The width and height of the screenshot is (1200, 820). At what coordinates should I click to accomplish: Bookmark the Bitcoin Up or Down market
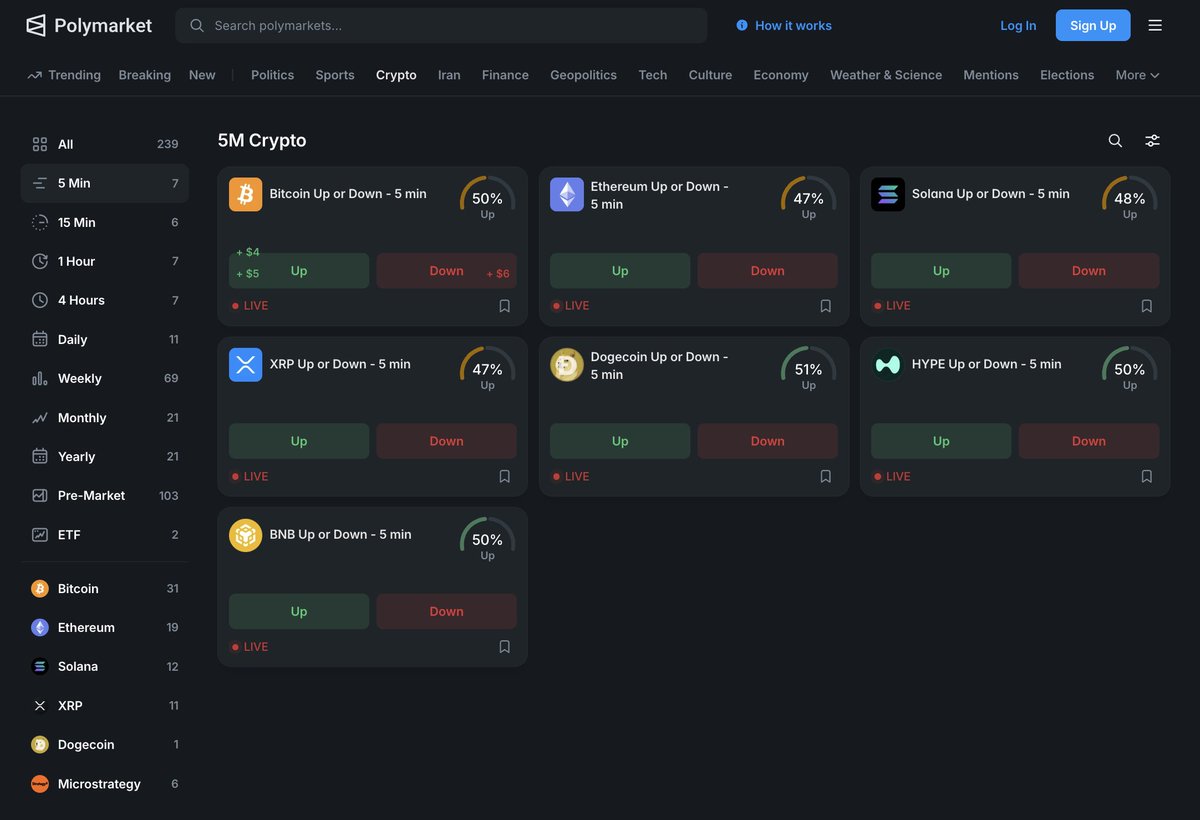(505, 306)
